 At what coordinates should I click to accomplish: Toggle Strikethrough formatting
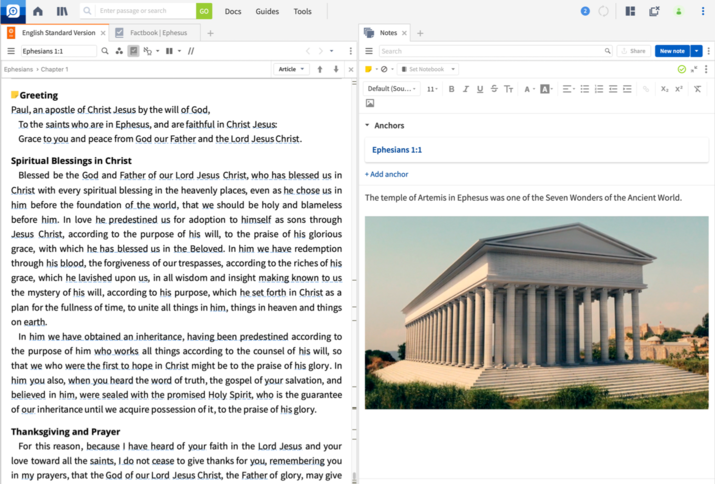pos(494,89)
